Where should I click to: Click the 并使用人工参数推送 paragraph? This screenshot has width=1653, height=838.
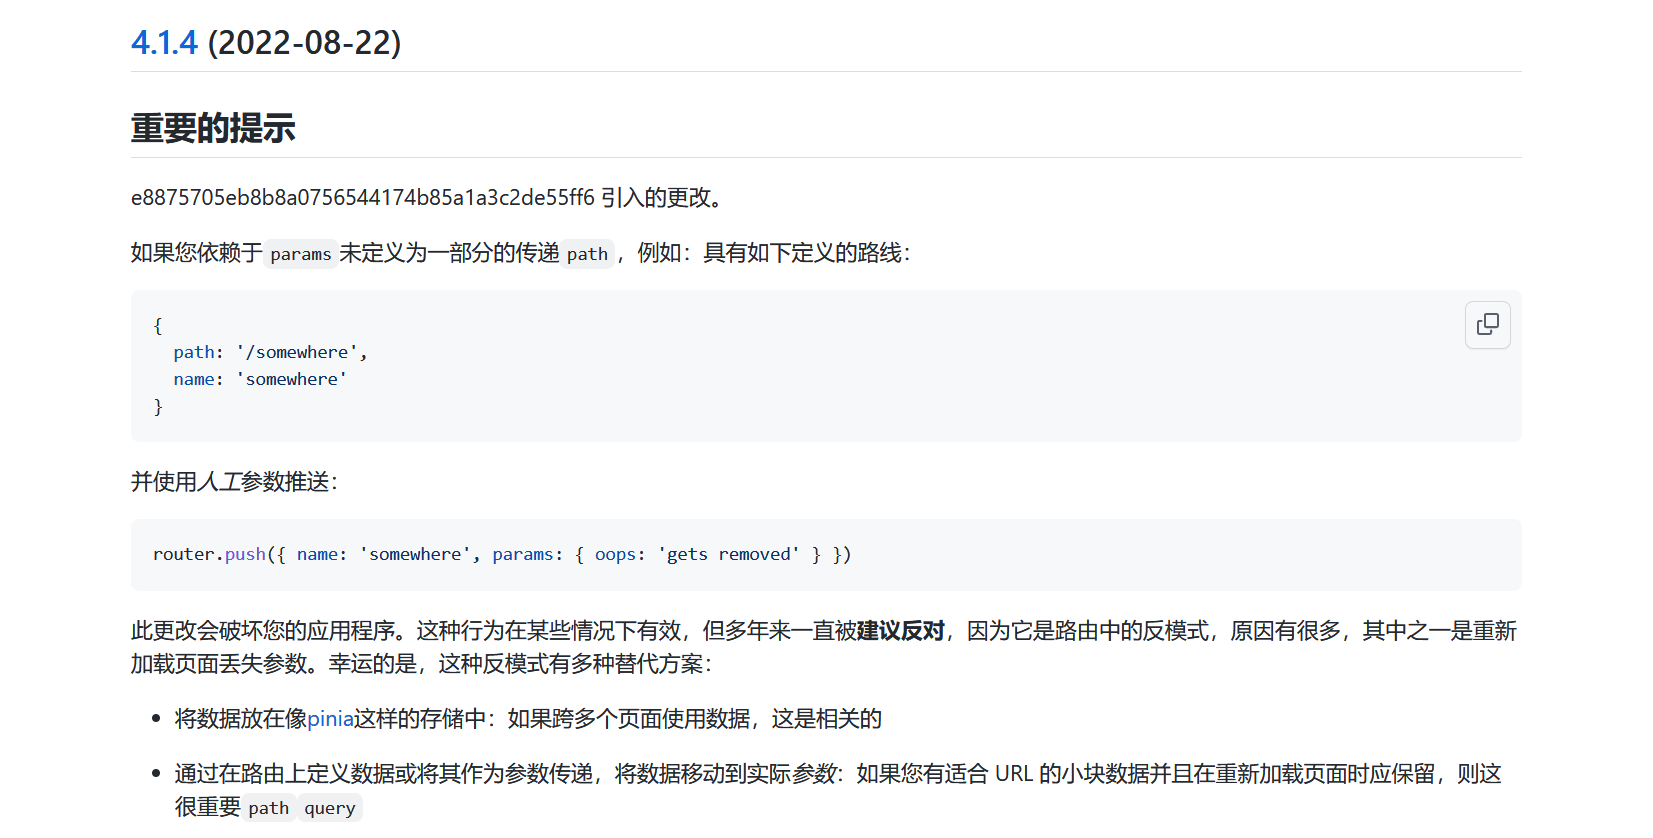coord(235,482)
